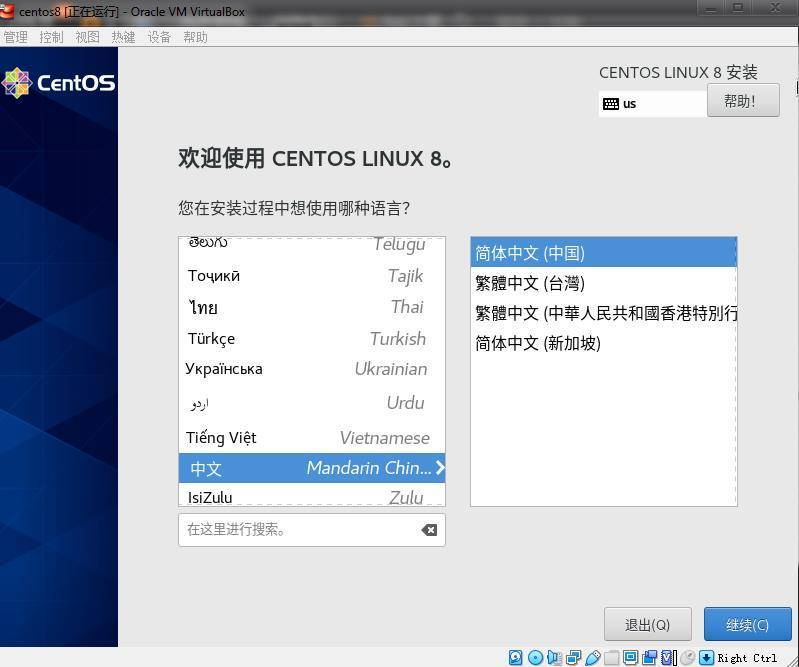Select Türkçe Turkish language
The height and width of the screenshot is (667, 799).
(x=312, y=339)
